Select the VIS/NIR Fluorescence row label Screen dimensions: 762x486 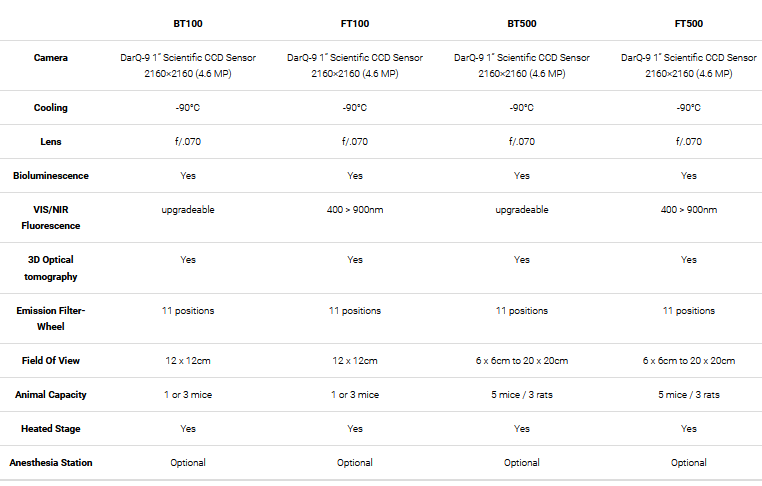pyautogui.click(x=51, y=218)
